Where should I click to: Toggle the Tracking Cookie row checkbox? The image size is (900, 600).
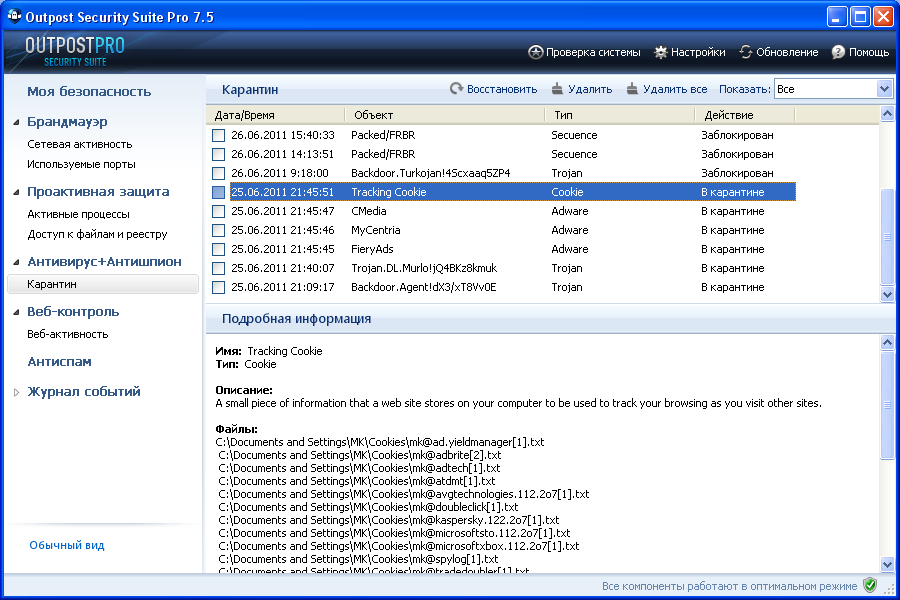tap(218, 192)
